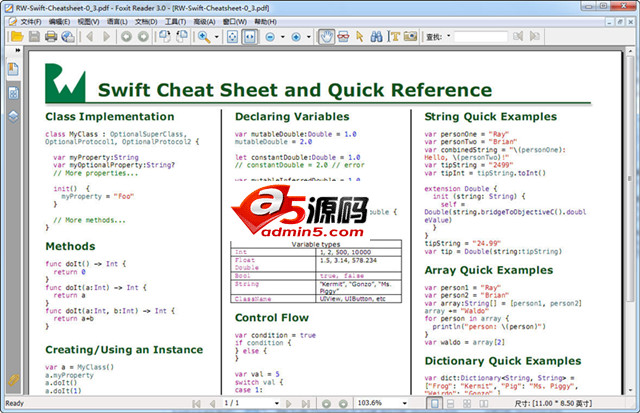Click the Find Previous button beside search box
Screen dimensions: 640x413
coord(518,36)
